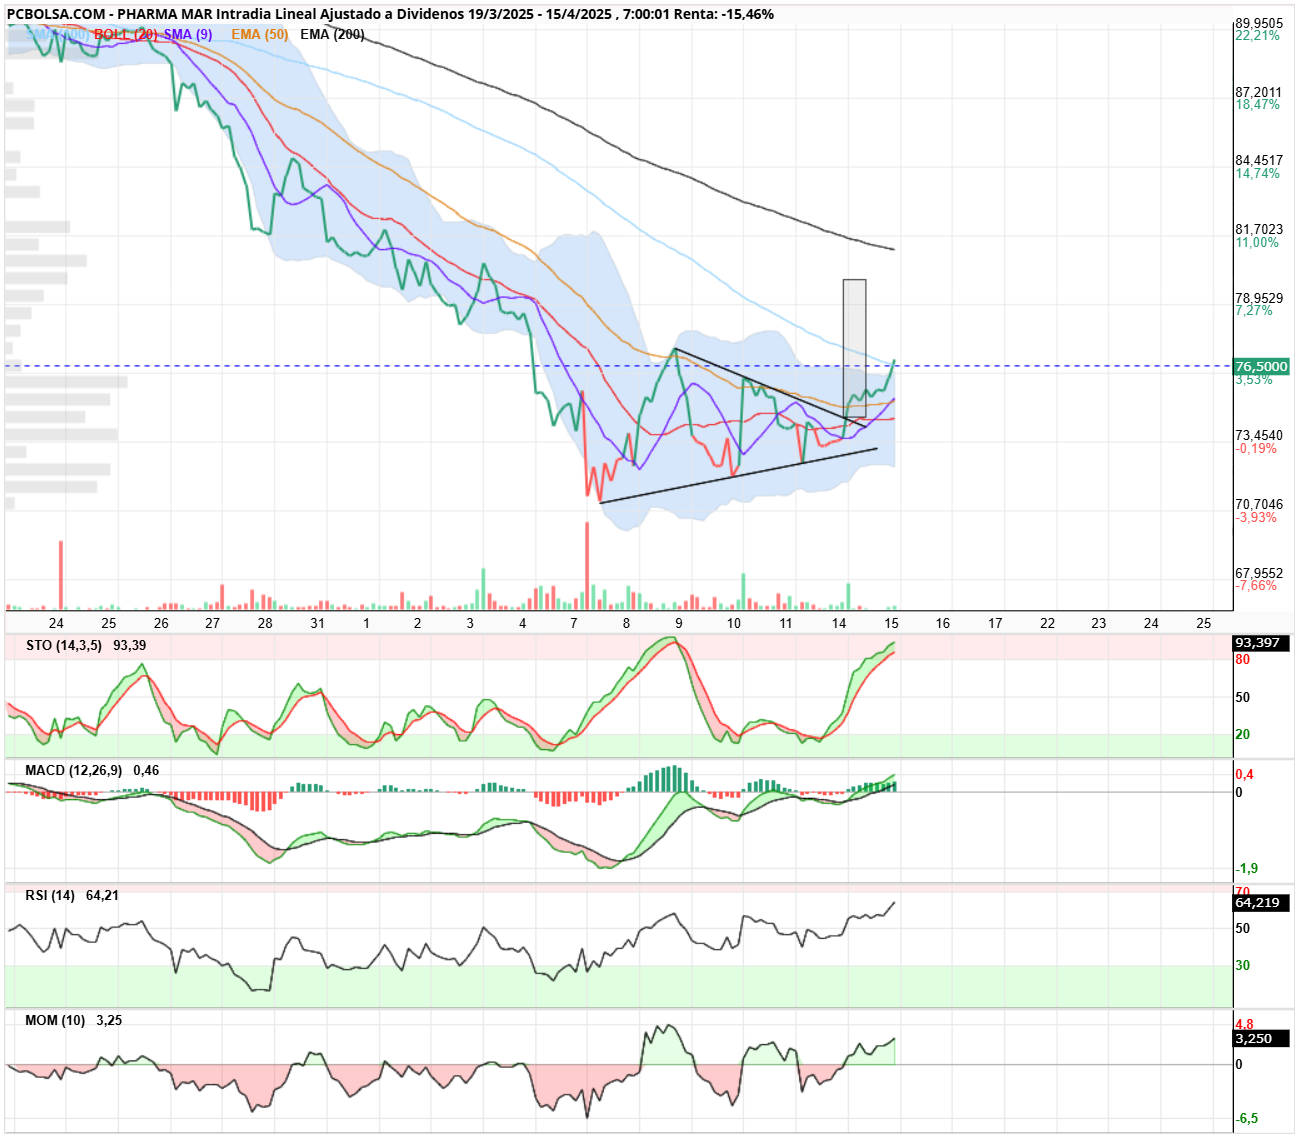Click date label 22 on the time axis
This screenshot has width=1299, height=1138.
[x=1047, y=623]
